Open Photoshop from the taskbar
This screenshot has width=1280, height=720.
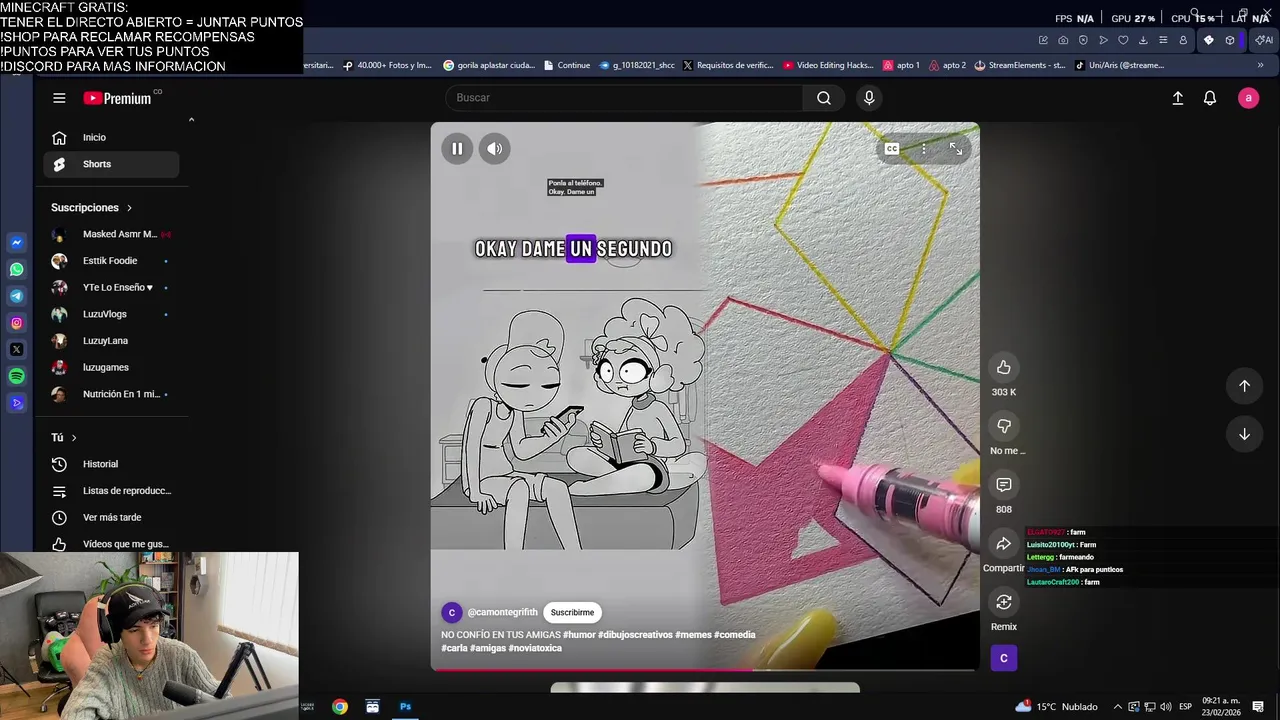(406, 707)
